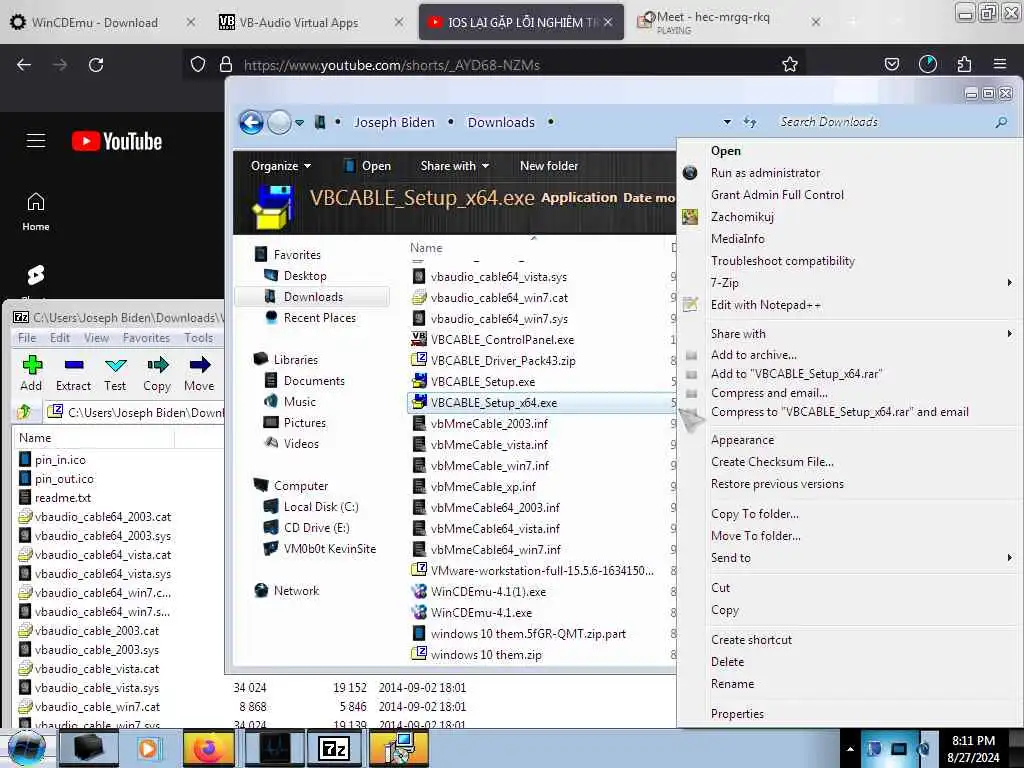The height and width of the screenshot is (768, 1024).
Task: Click tracking protection shield icon
Action: pyautogui.click(x=198, y=64)
